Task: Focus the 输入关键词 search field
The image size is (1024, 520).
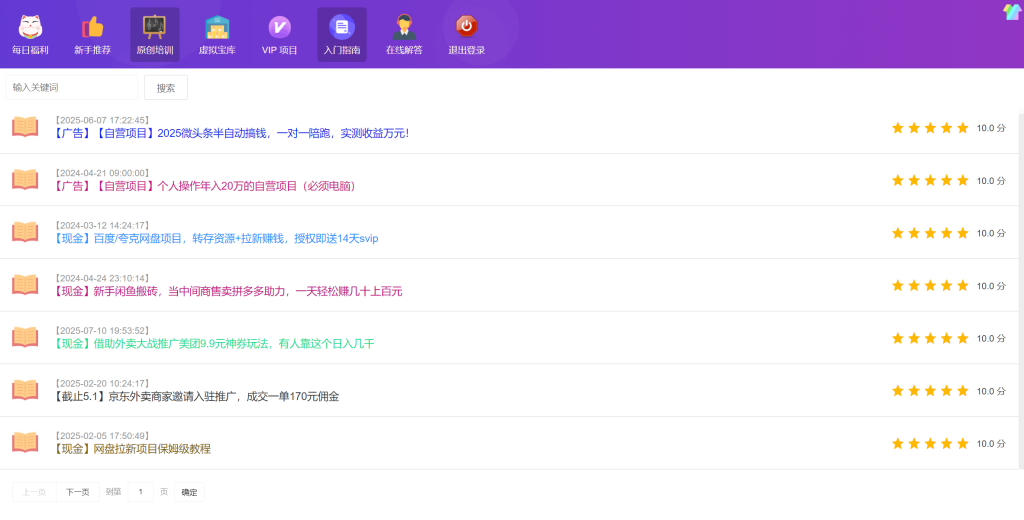Action: (72, 88)
